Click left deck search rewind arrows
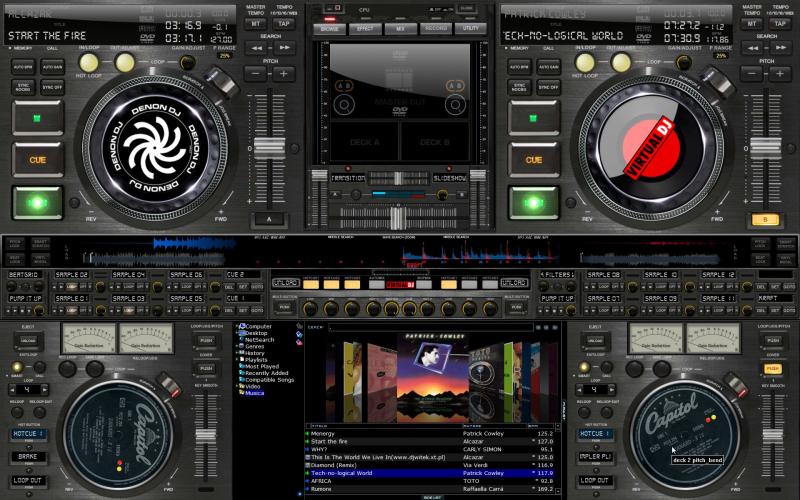The width and height of the screenshot is (800, 500). click(256, 48)
